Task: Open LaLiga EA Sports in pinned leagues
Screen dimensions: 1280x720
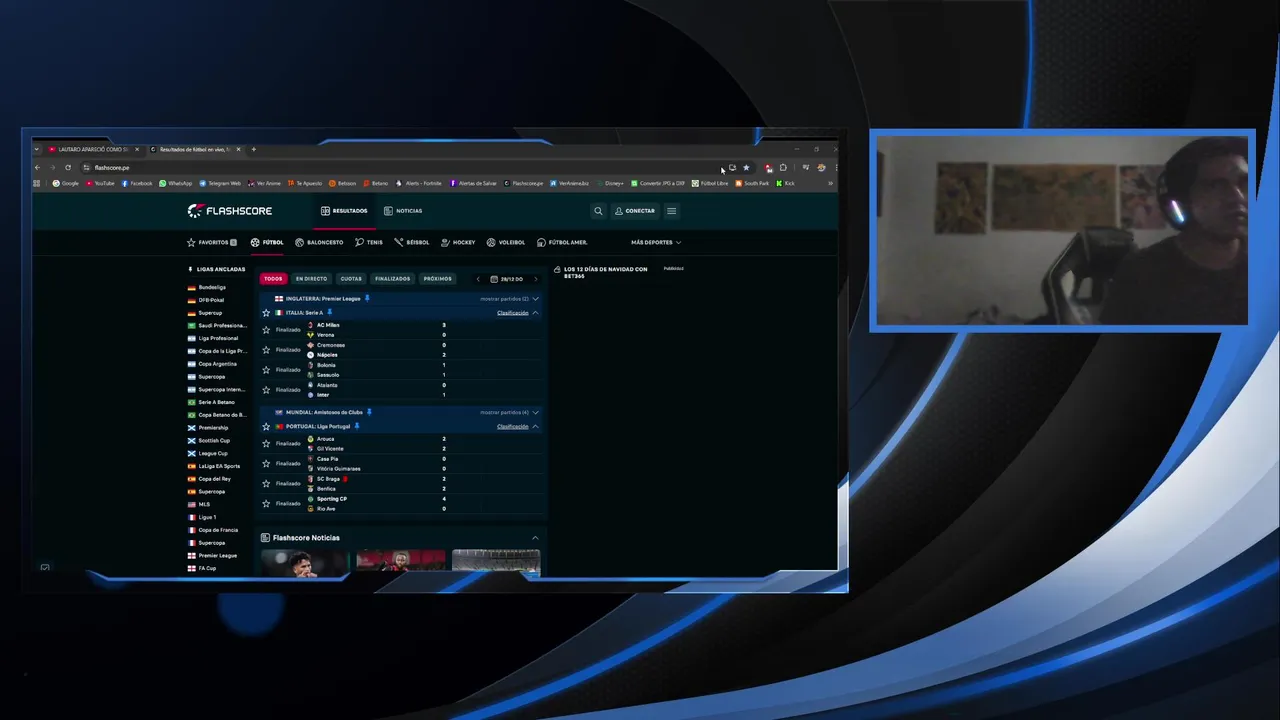Action: click(214, 466)
